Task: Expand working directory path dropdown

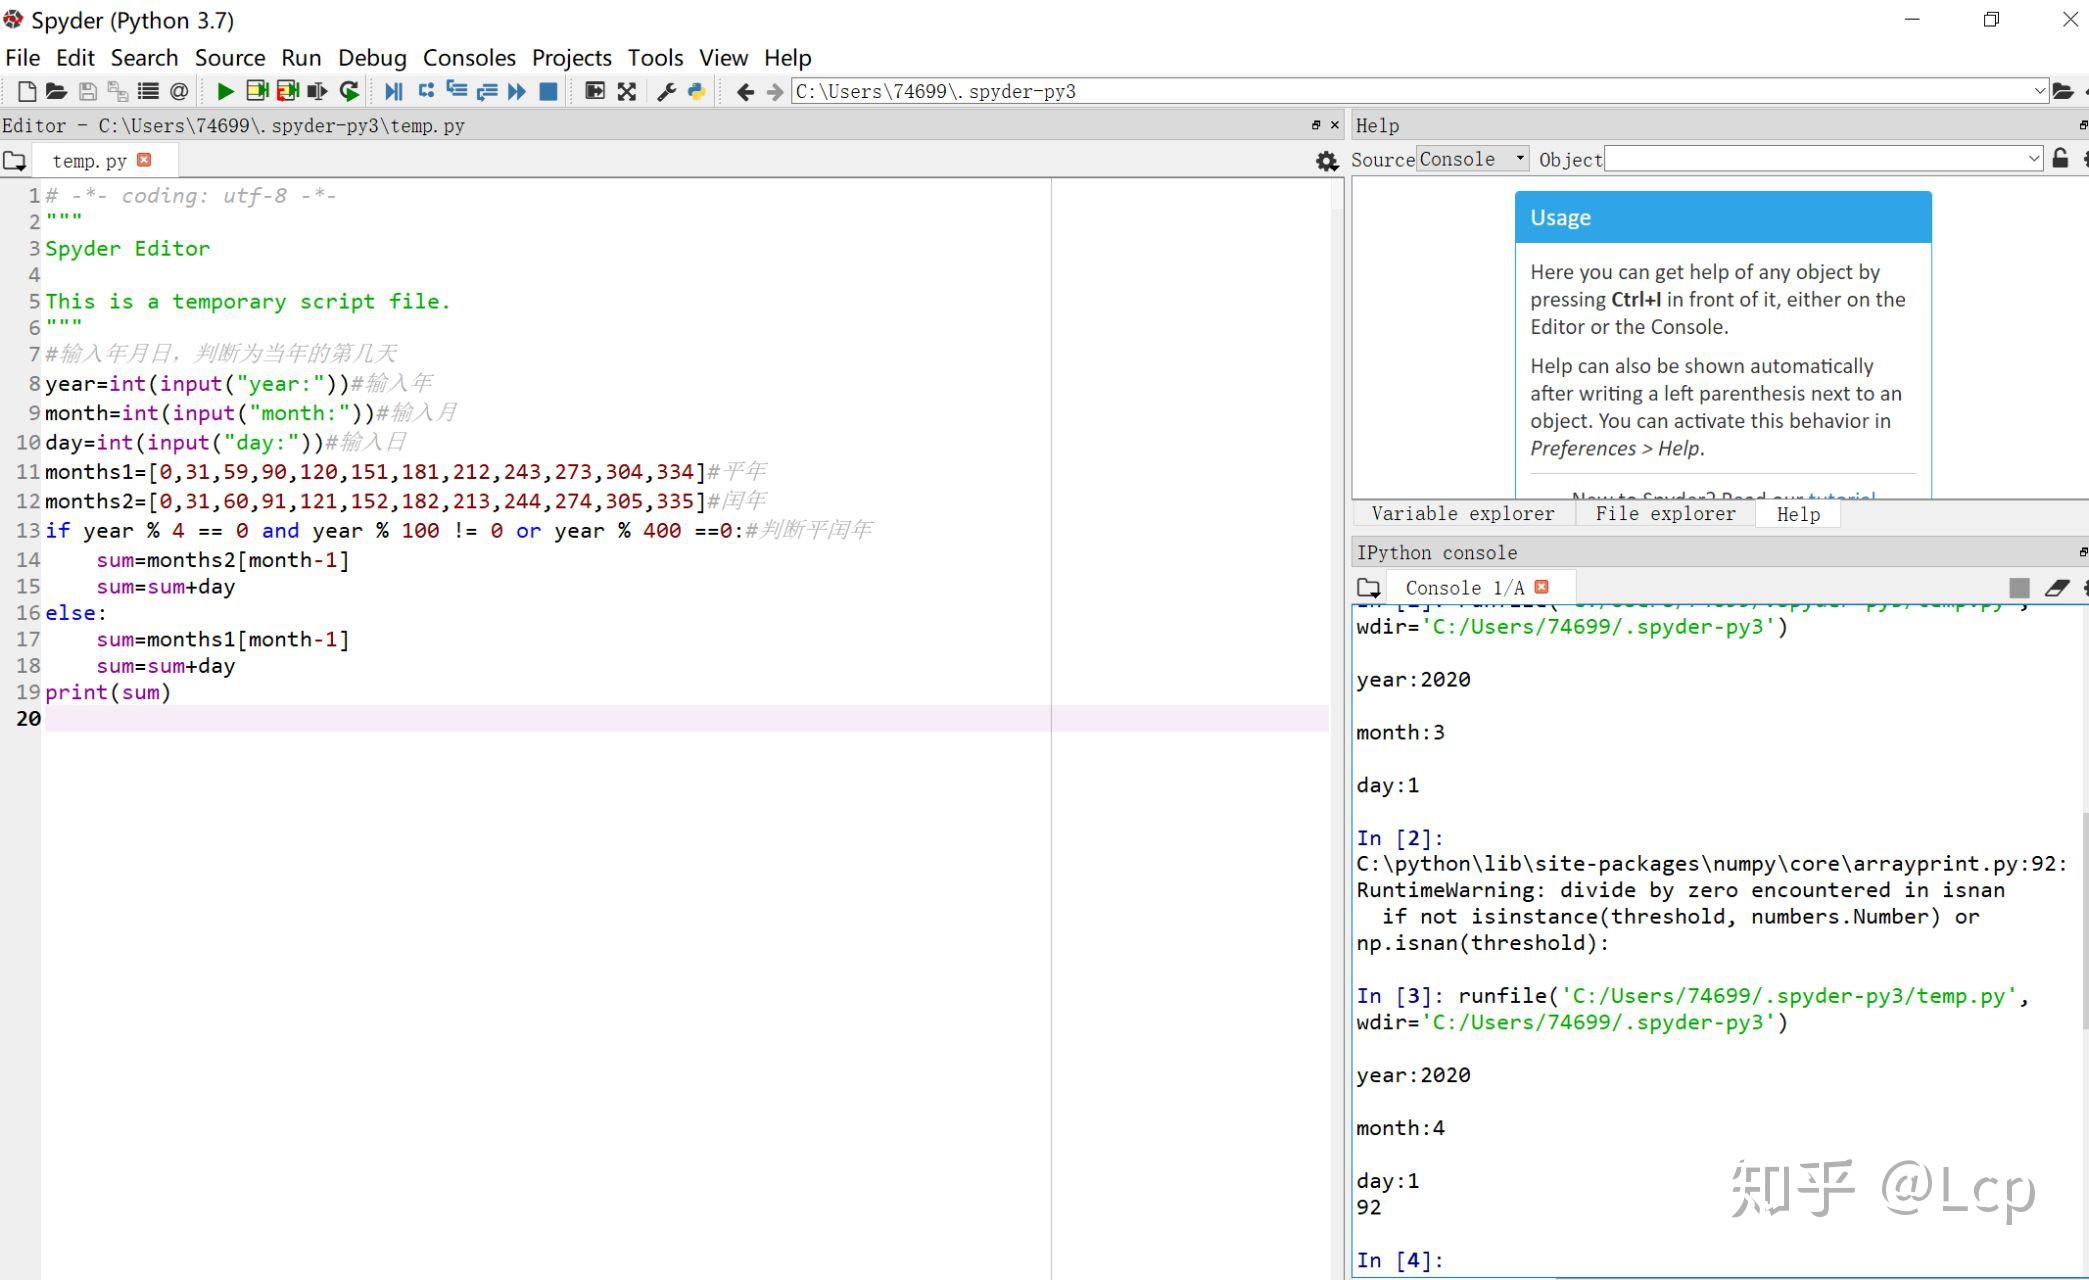Action: coord(2039,91)
